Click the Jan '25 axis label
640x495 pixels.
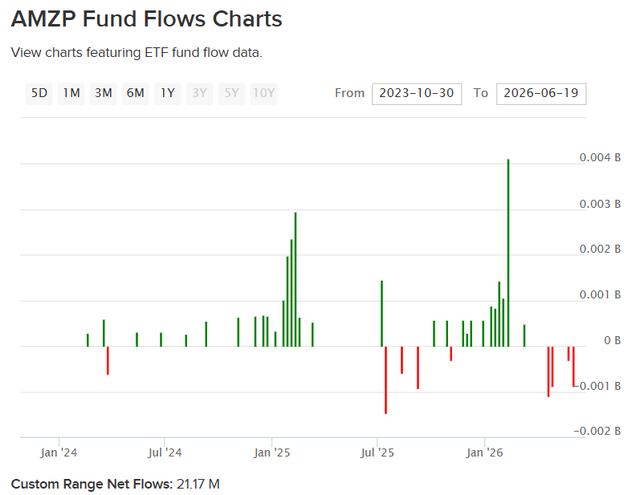point(272,453)
